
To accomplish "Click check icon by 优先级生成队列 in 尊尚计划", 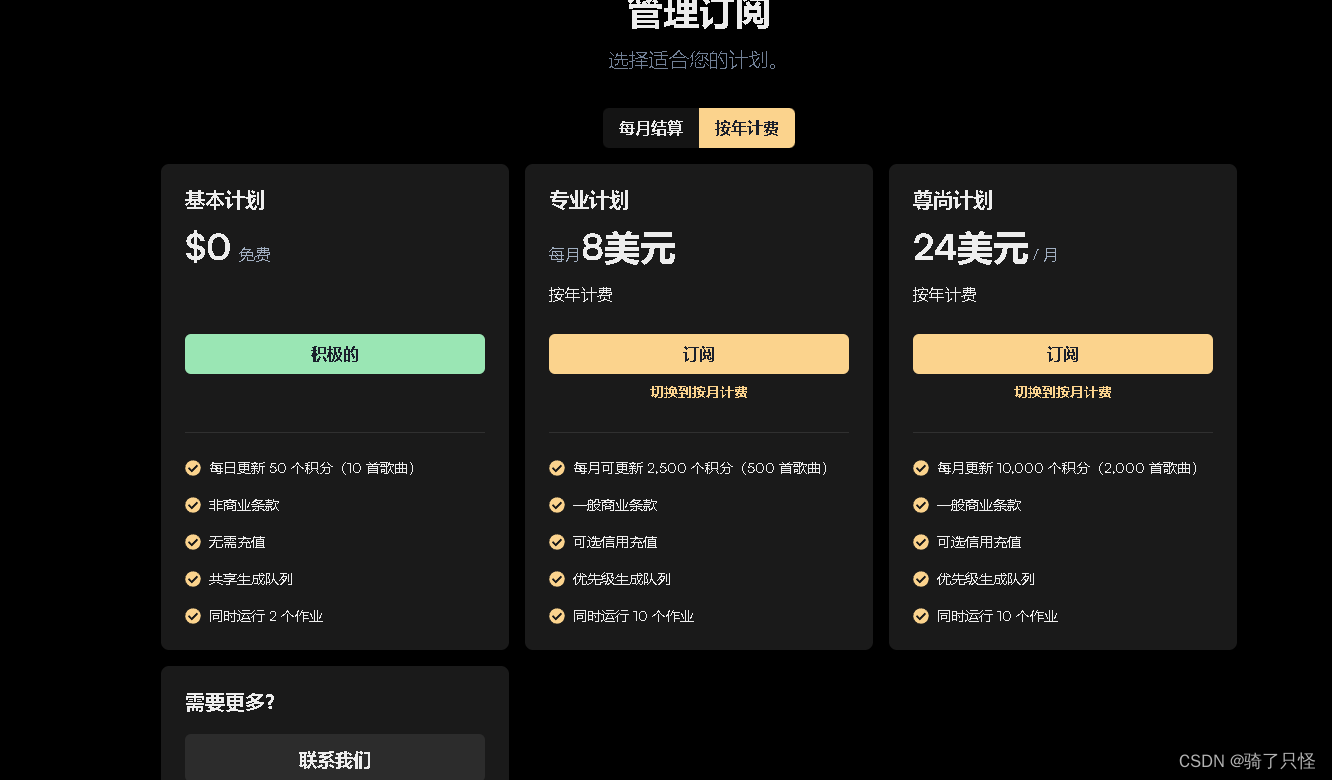I will [x=921, y=579].
